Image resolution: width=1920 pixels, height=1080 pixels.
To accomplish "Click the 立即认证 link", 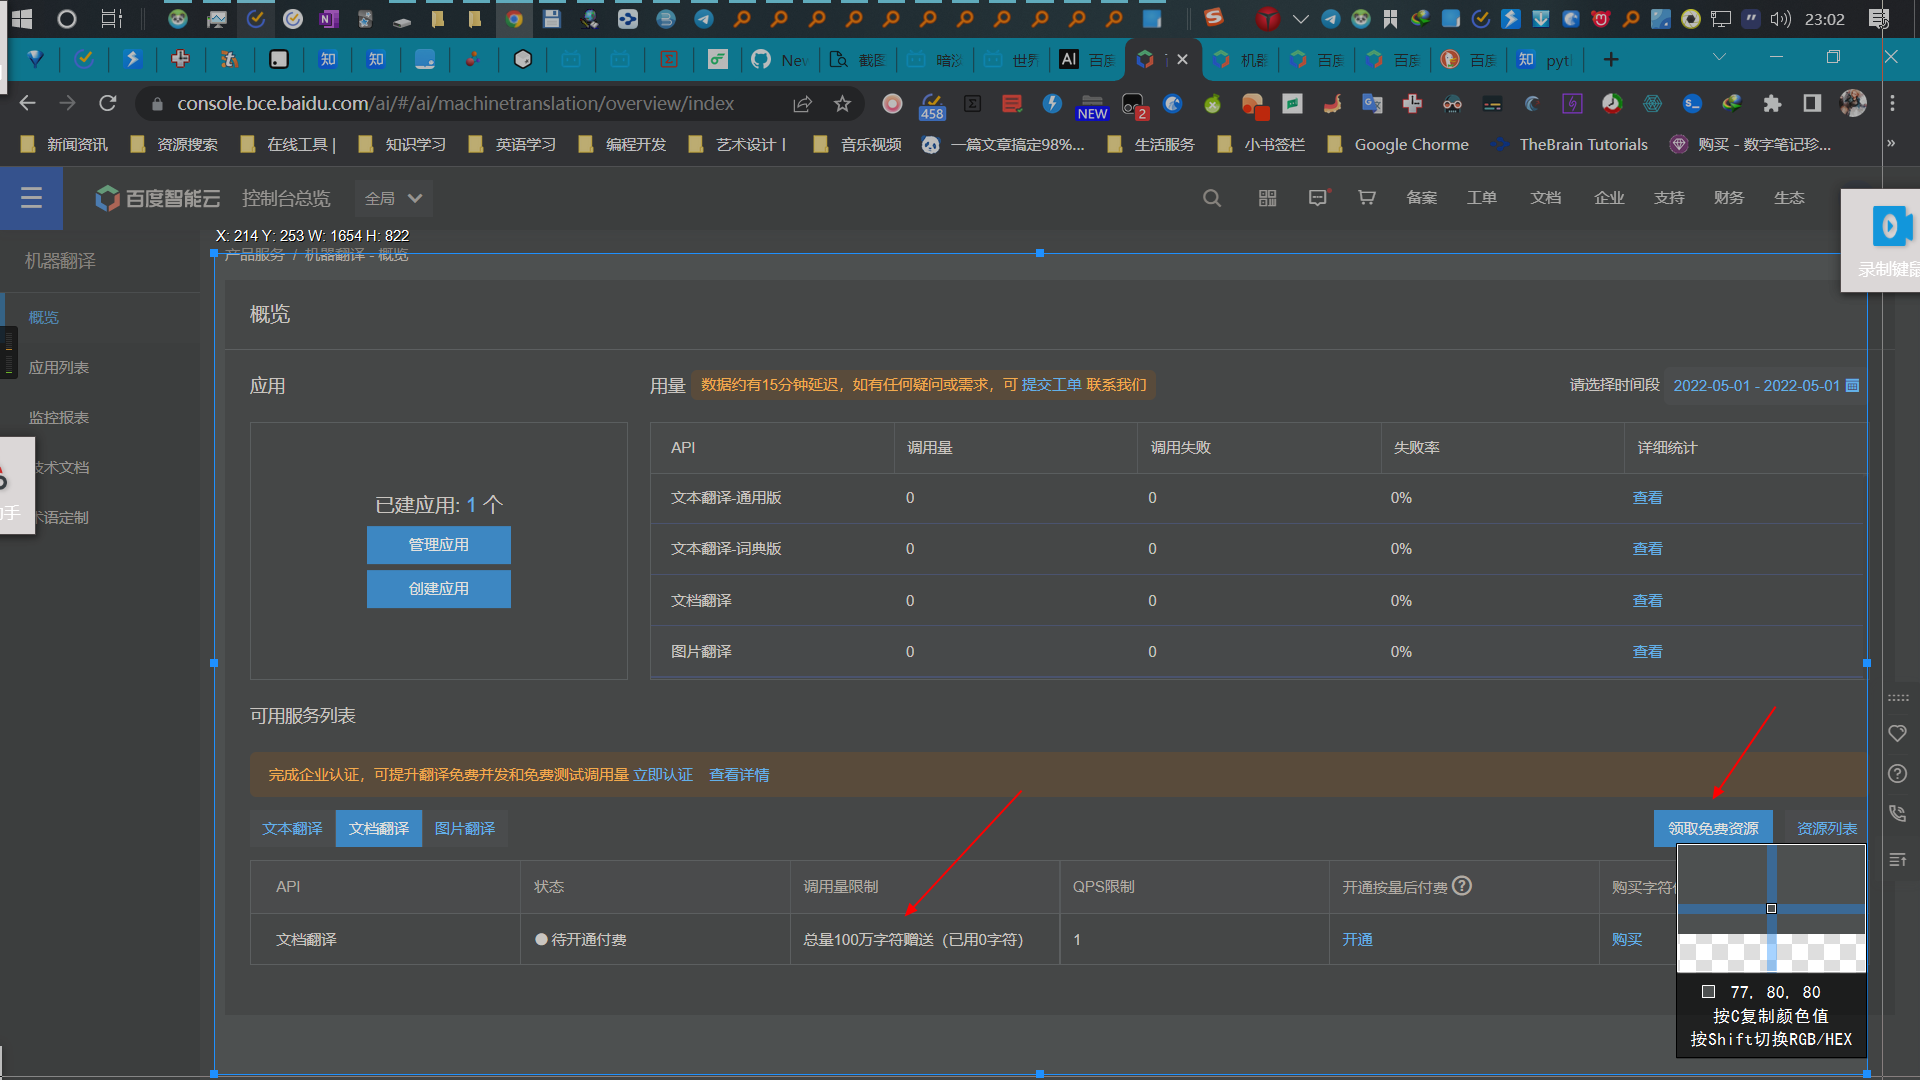I will pos(663,775).
